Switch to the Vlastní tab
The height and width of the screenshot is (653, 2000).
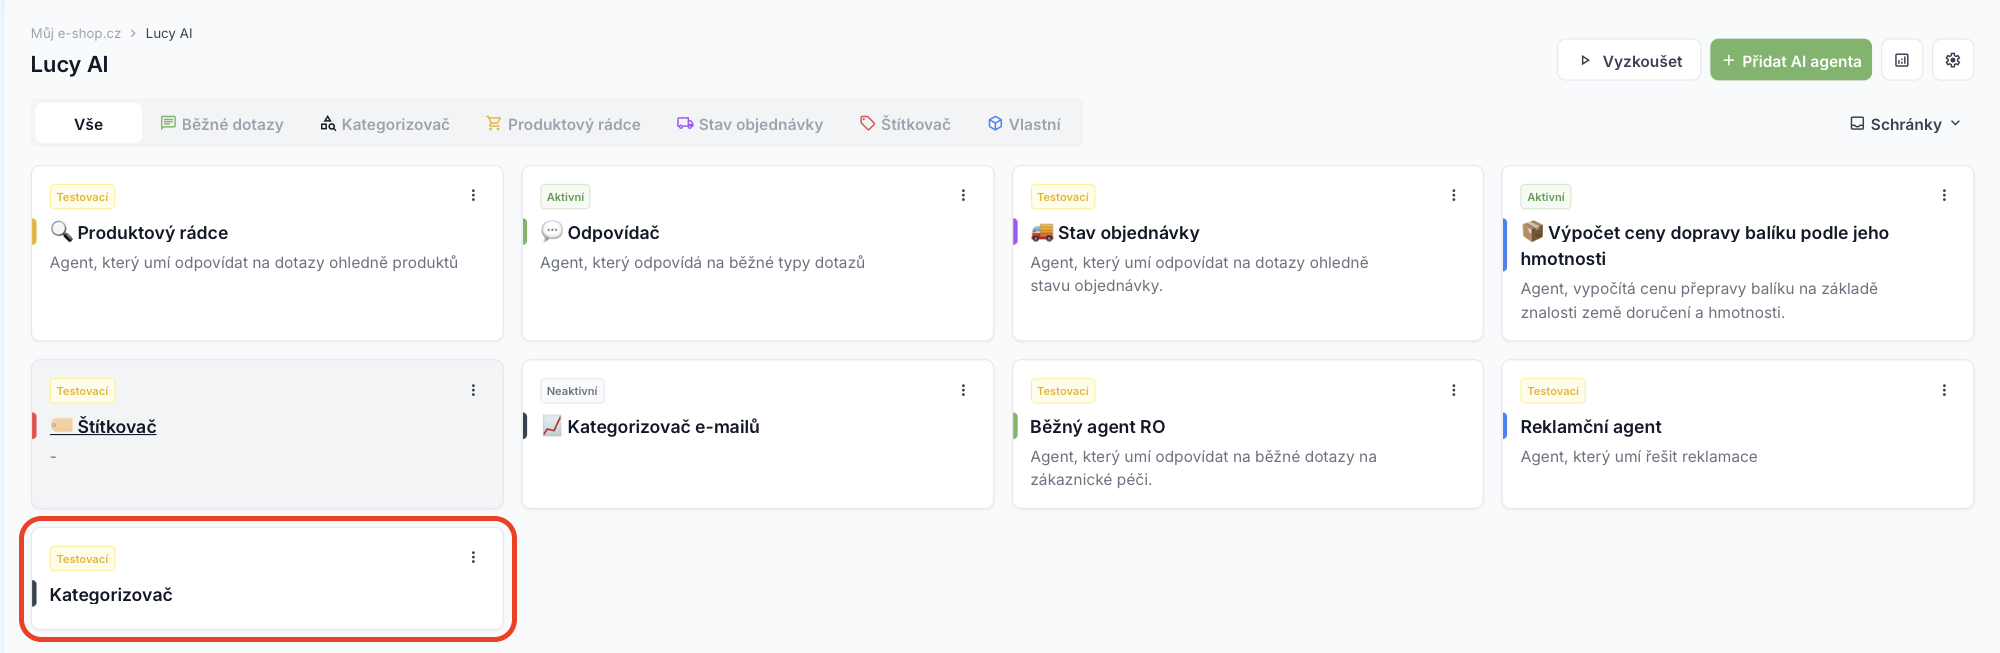(1024, 124)
